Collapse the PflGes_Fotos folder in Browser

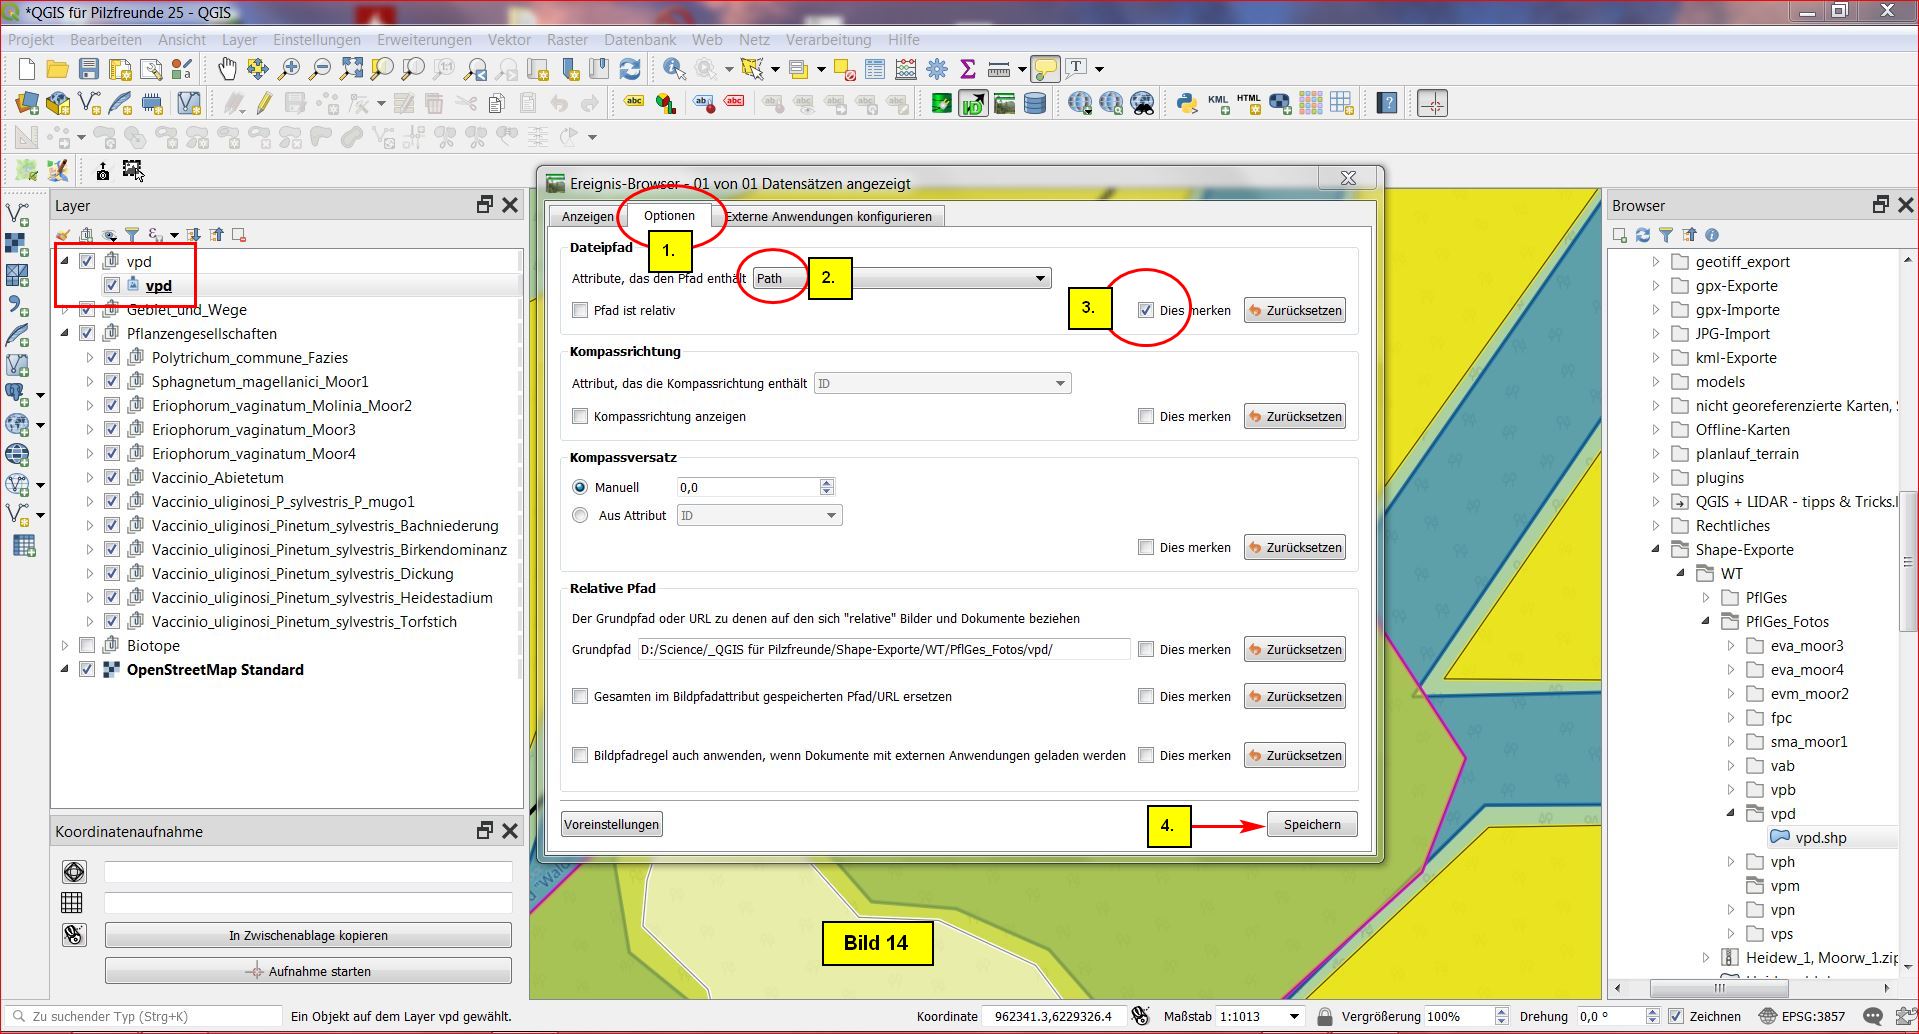pos(1706,622)
